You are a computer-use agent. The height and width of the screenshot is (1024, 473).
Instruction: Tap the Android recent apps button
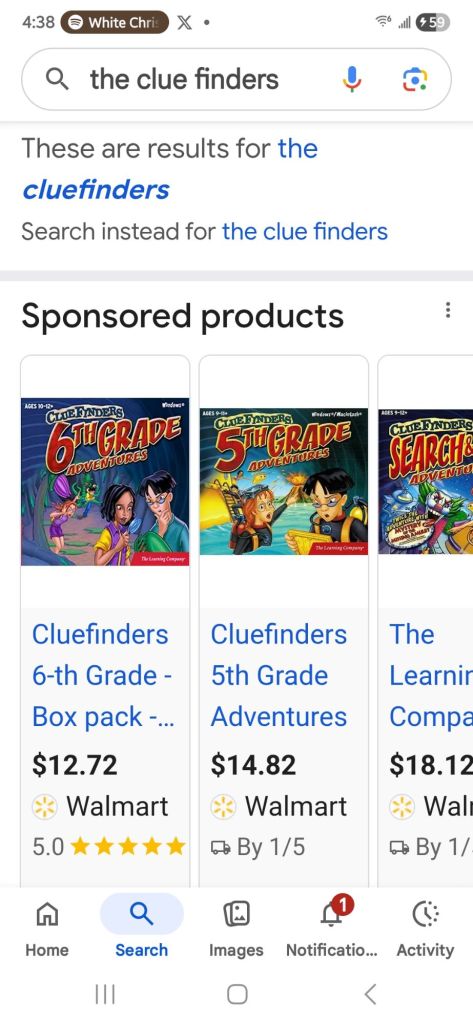tap(105, 995)
